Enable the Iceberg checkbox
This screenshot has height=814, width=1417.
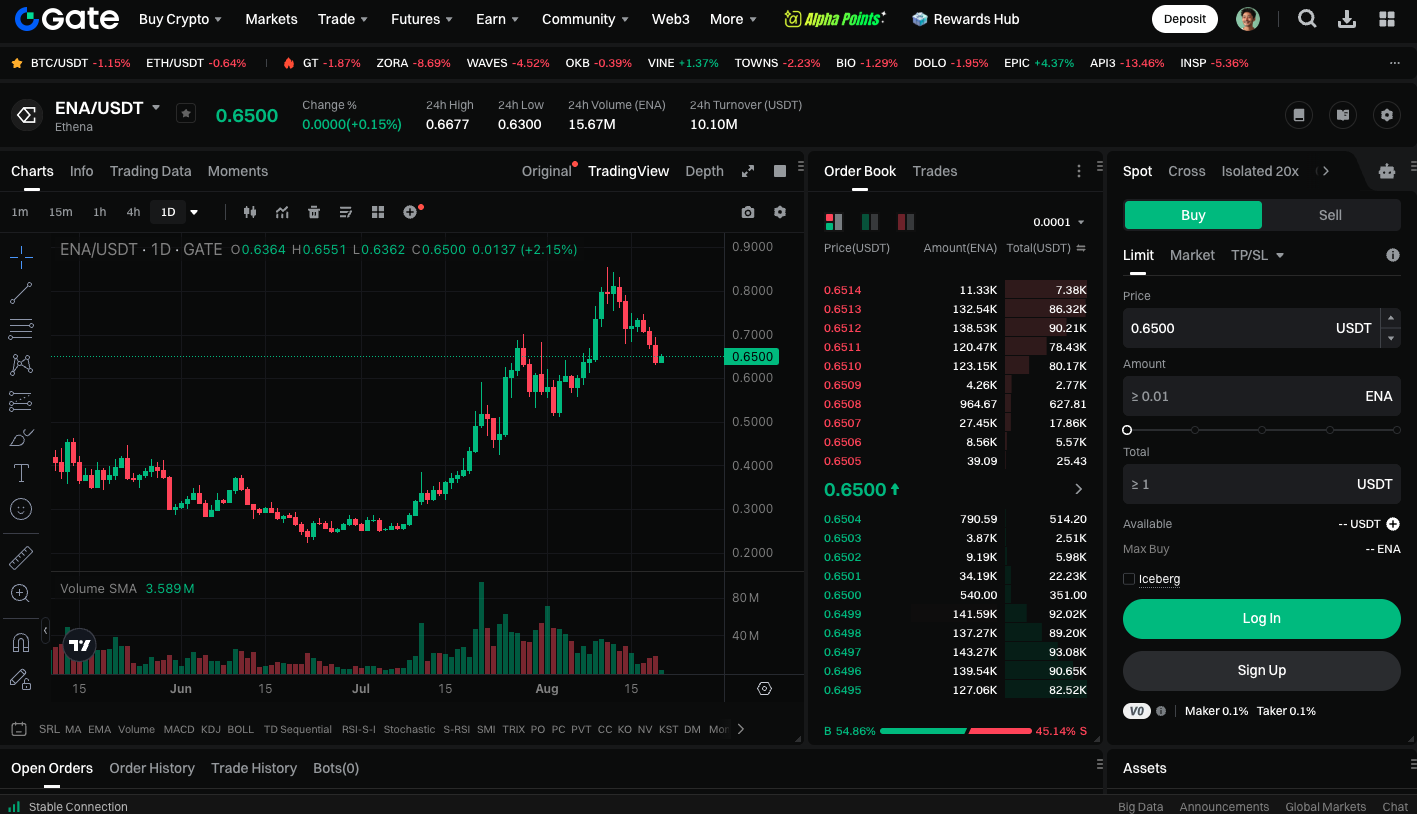pyautogui.click(x=1129, y=579)
